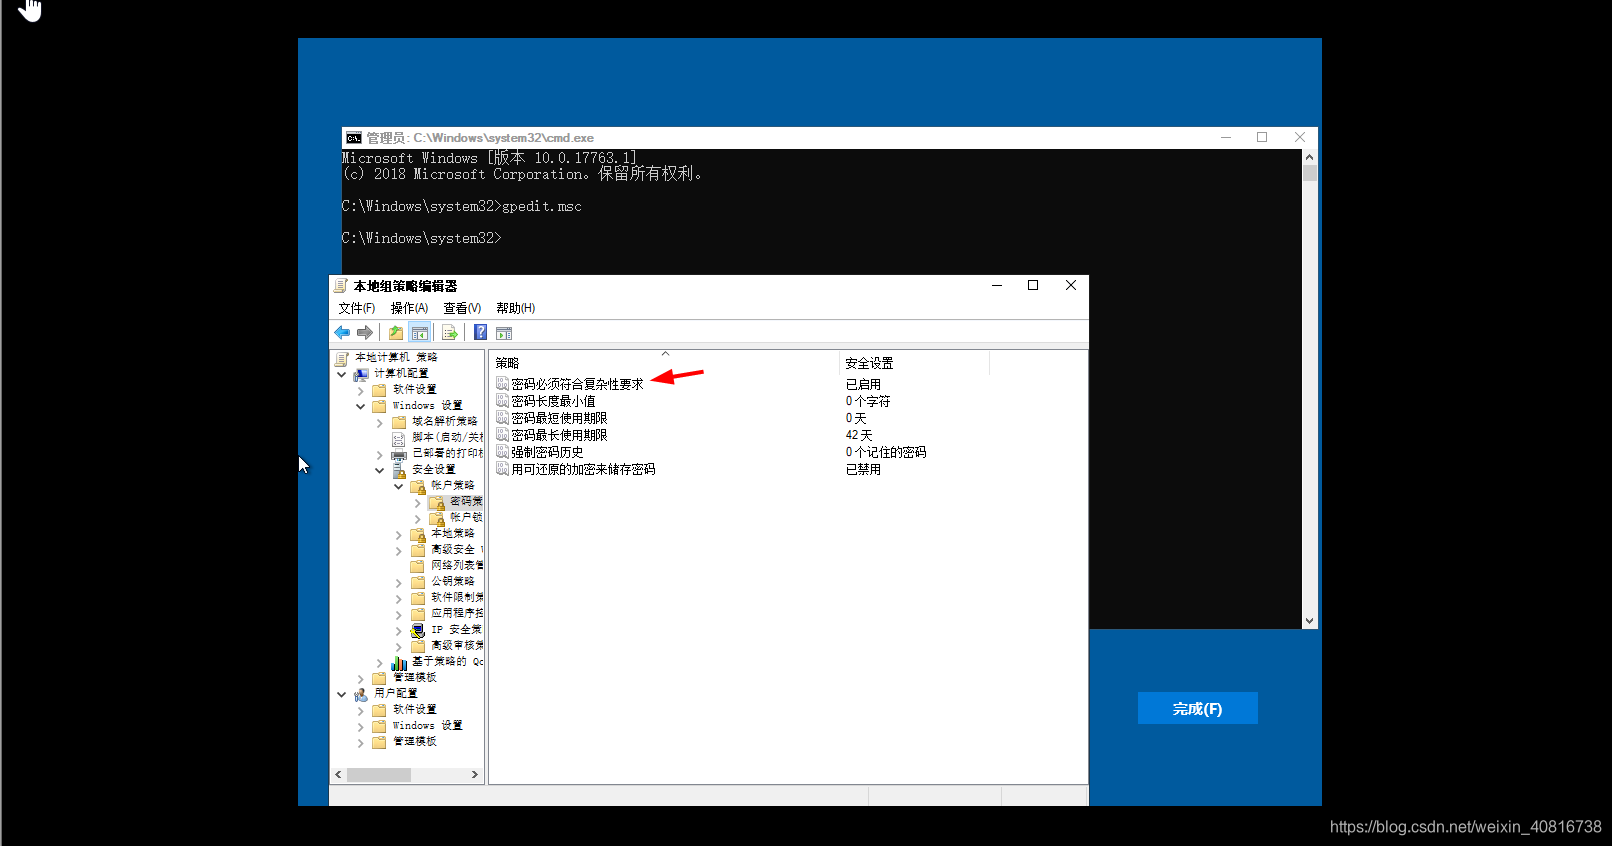The image size is (1612, 846).
Task: Click the 42 天 security setting value
Action: 859,435
